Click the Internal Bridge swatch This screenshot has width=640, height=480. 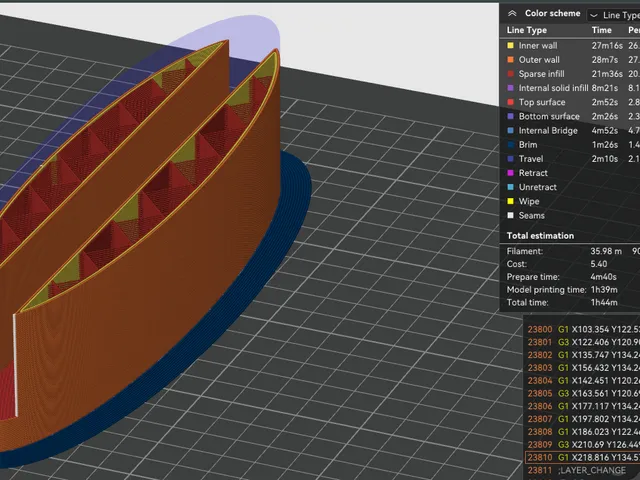tap(510, 131)
